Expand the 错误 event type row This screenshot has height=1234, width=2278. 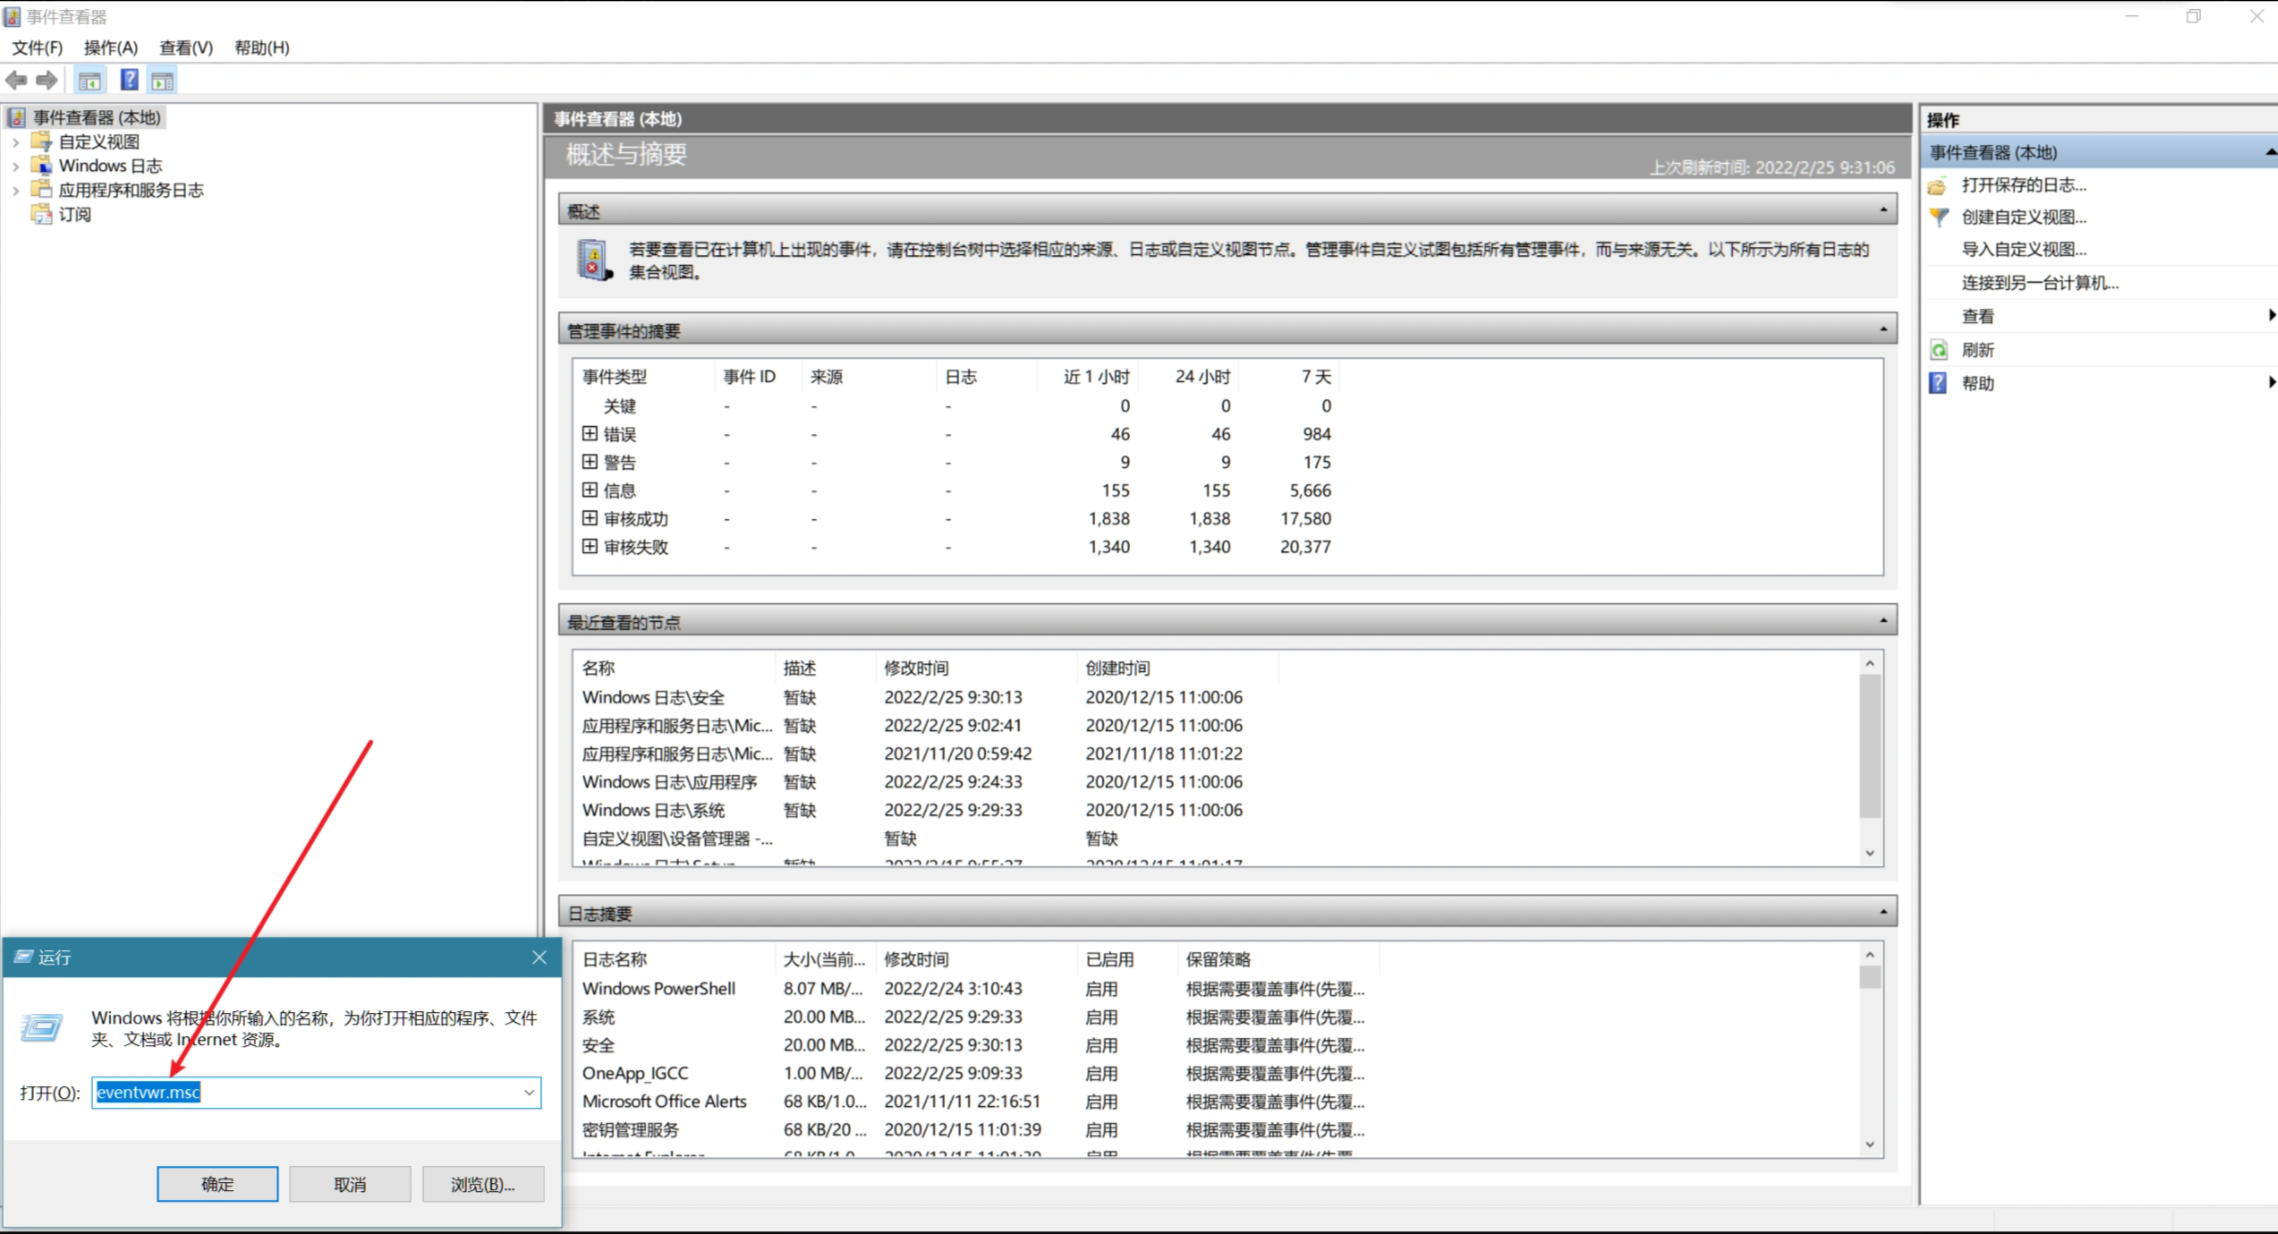coord(590,434)
